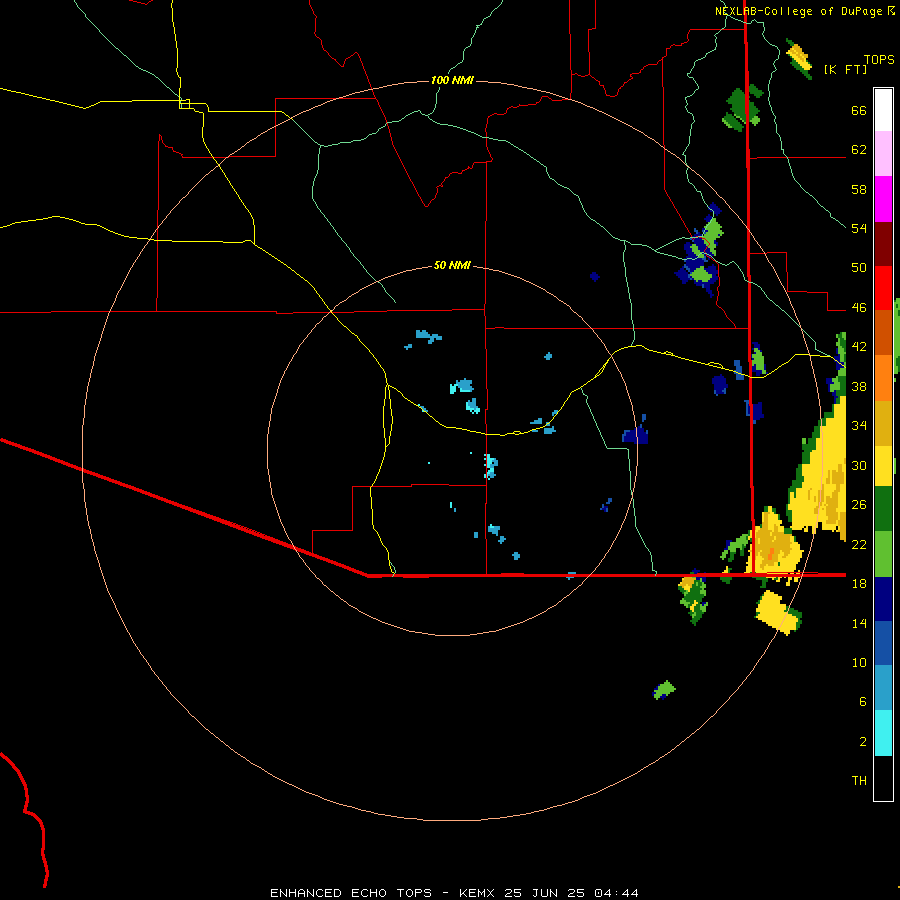This screenshot has width=900, height=900.
Task: Click the light green 26 legend swatch
Action: 883,553
